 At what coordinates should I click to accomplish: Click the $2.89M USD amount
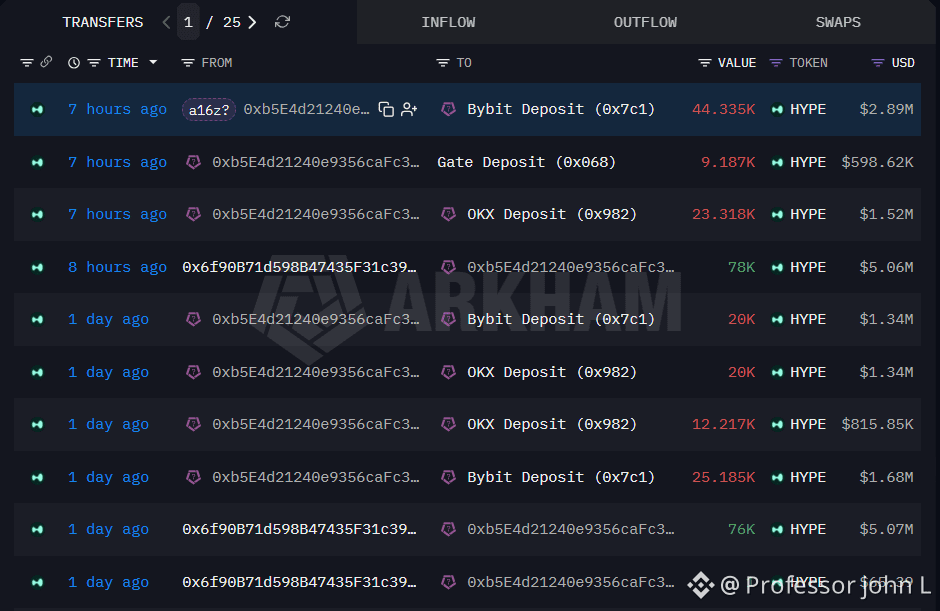coord(886,109)
